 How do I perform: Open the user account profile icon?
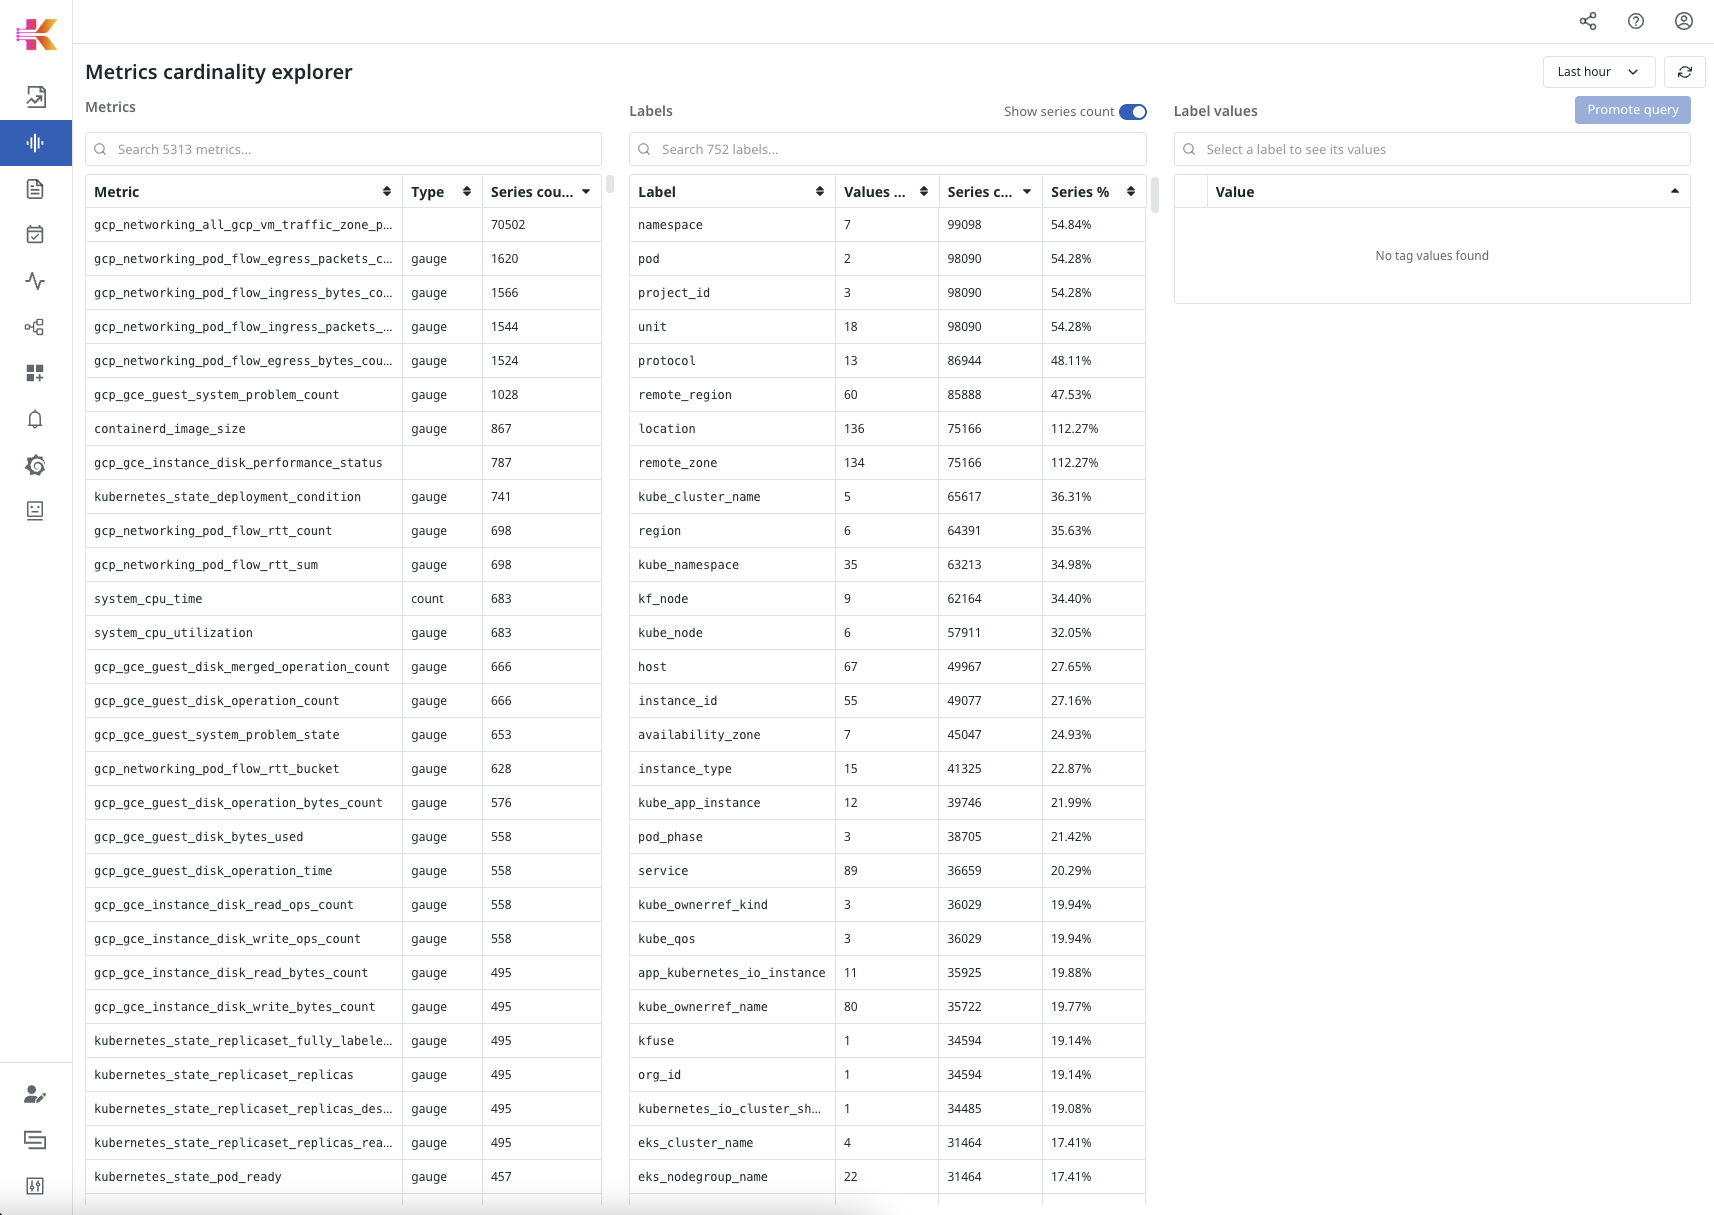[x=1683, y=21]
